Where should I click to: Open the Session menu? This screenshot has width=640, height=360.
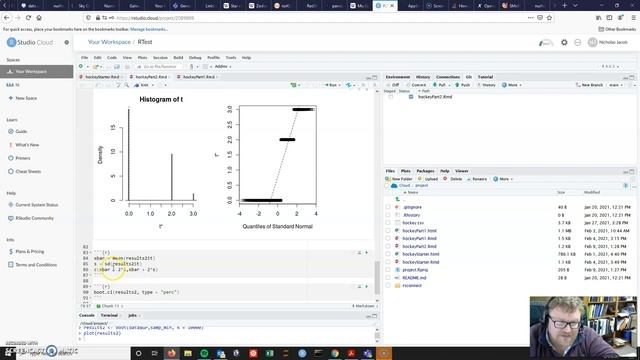click(160, 58)
